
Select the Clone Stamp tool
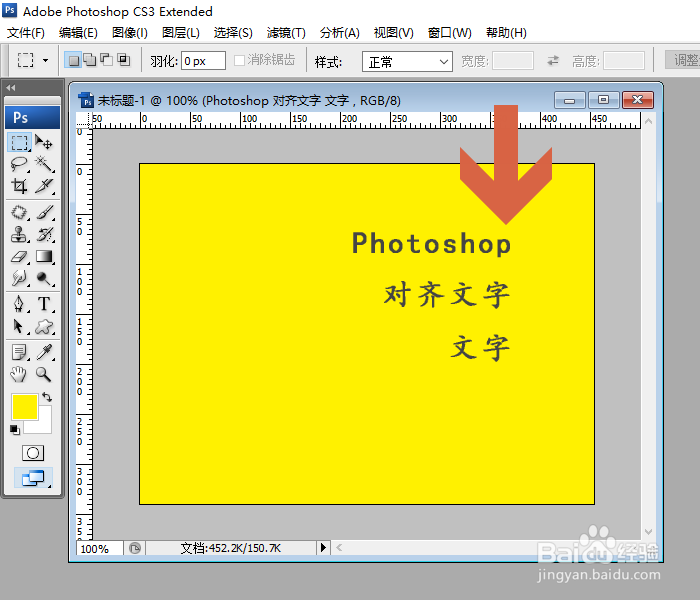(x=19, y=234)
